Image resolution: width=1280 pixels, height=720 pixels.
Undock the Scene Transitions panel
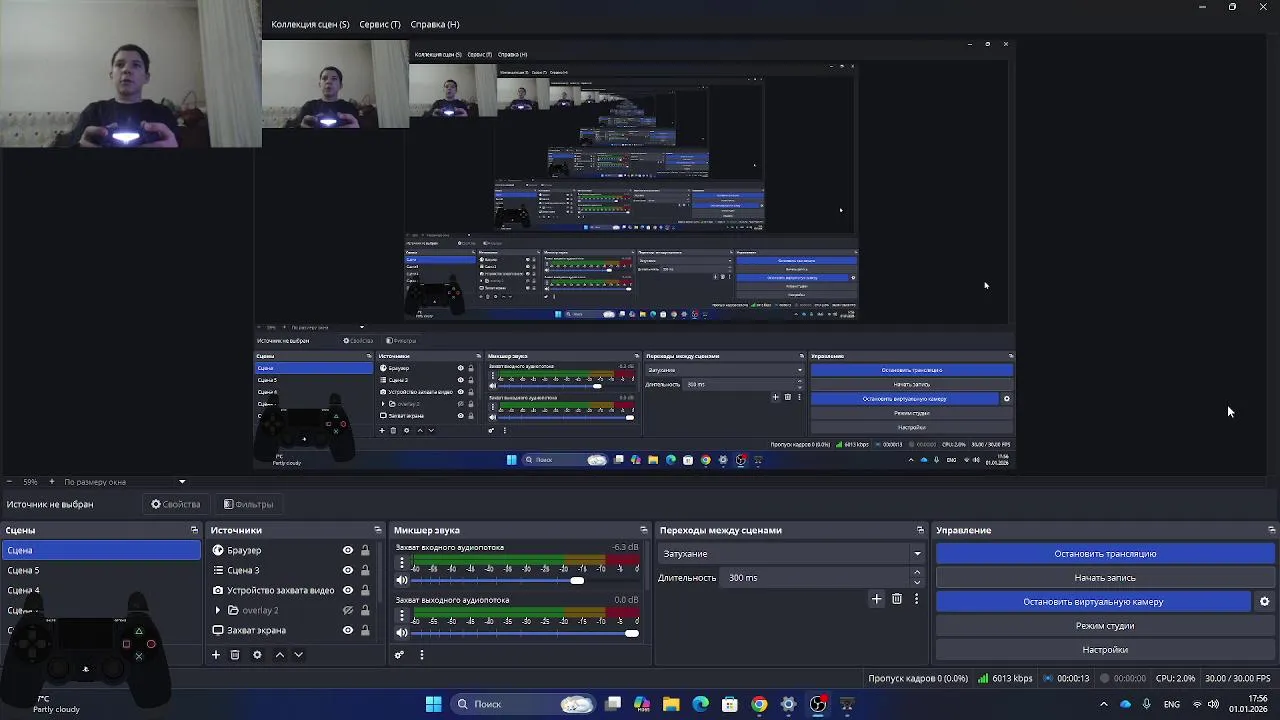coord(920,530)
